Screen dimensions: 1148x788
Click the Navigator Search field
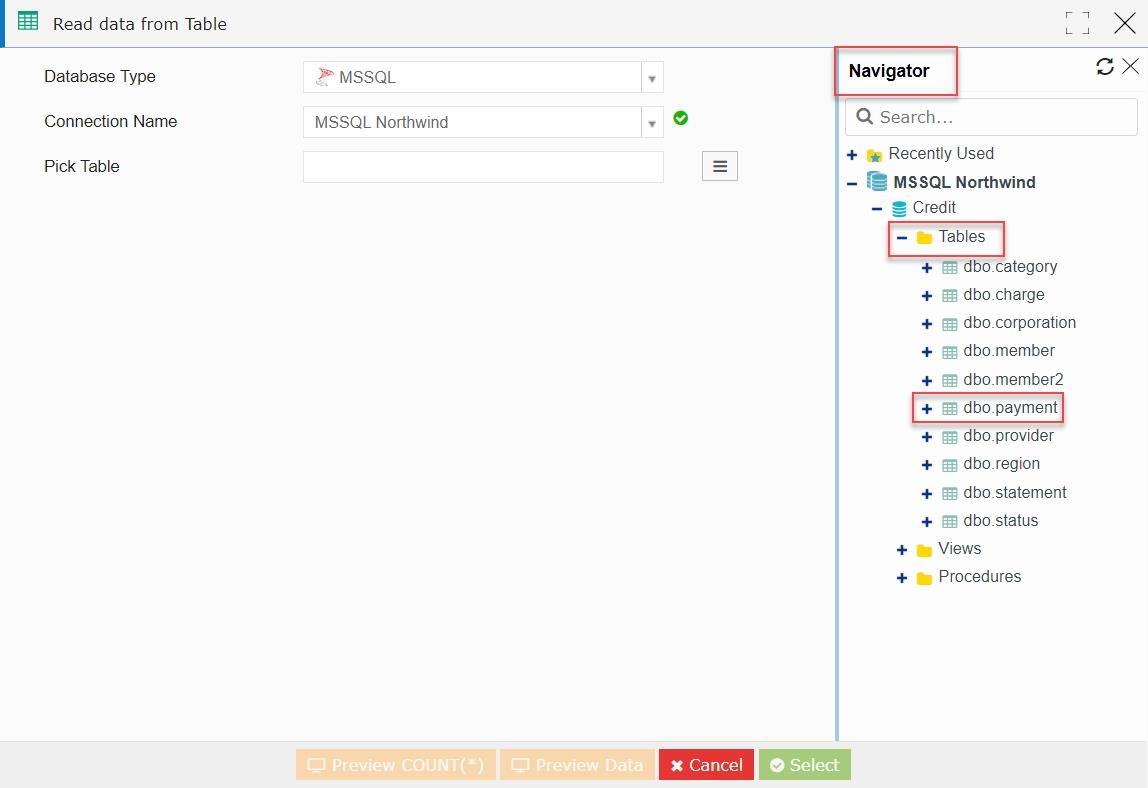tap(991, 117)
